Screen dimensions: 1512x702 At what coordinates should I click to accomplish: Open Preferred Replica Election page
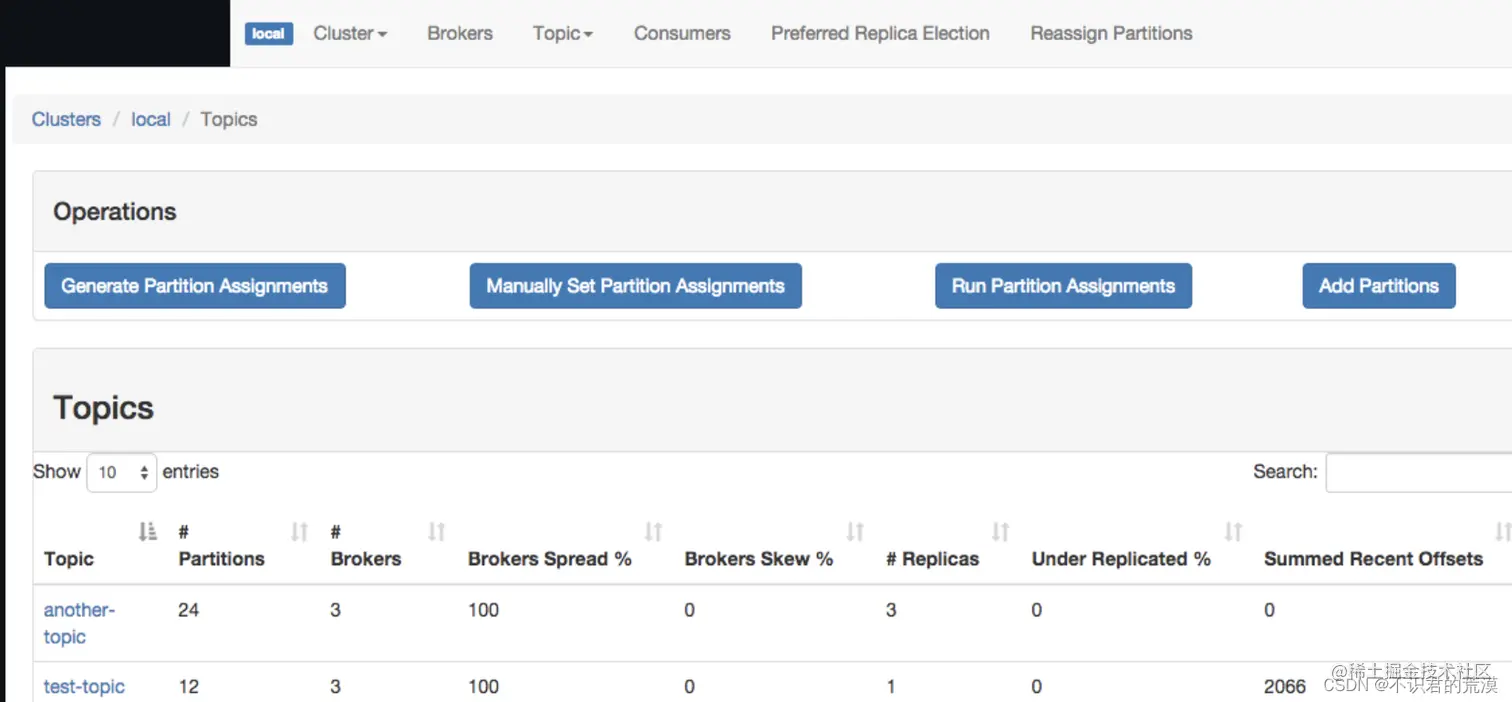880,33
